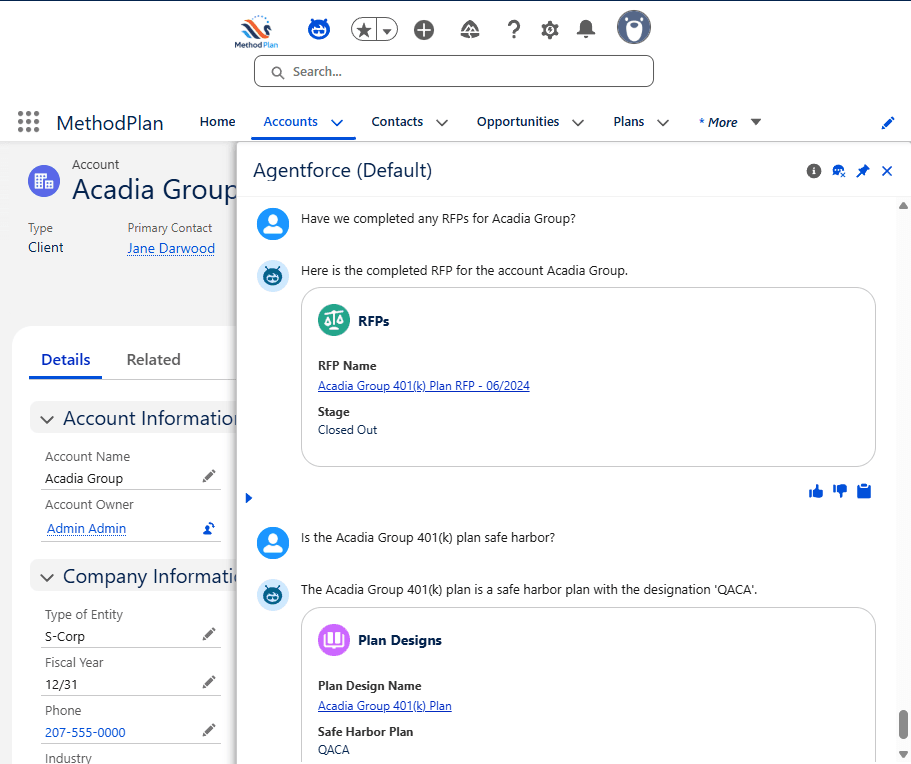Expand the Opportunities tab dropdown chevron
Viewport: 911px width, 764px height.
[578, 123]
